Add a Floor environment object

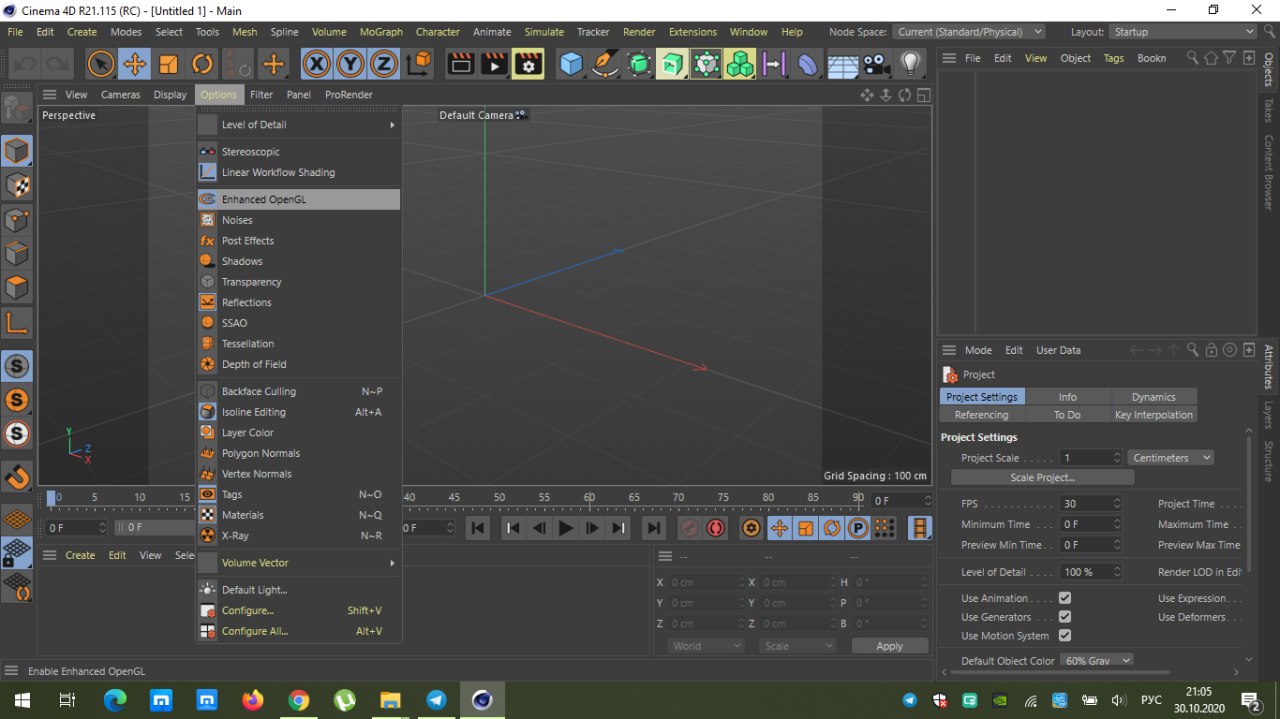tap(842, 65)
